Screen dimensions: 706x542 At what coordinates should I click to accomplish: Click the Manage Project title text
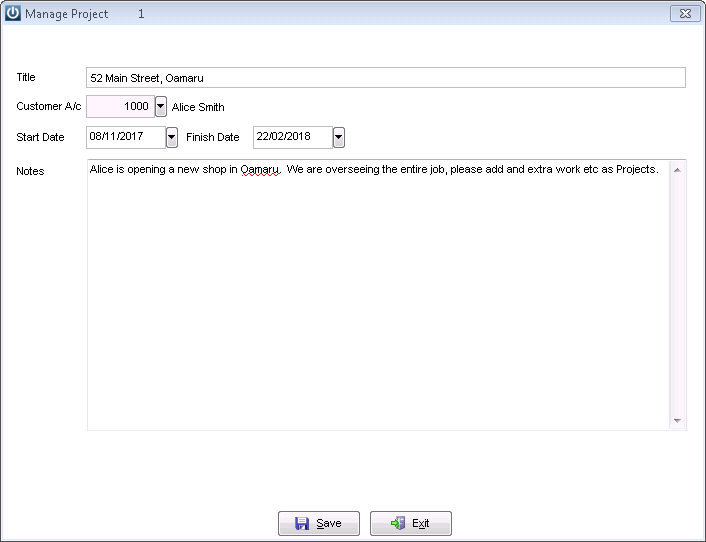(67, 14)
